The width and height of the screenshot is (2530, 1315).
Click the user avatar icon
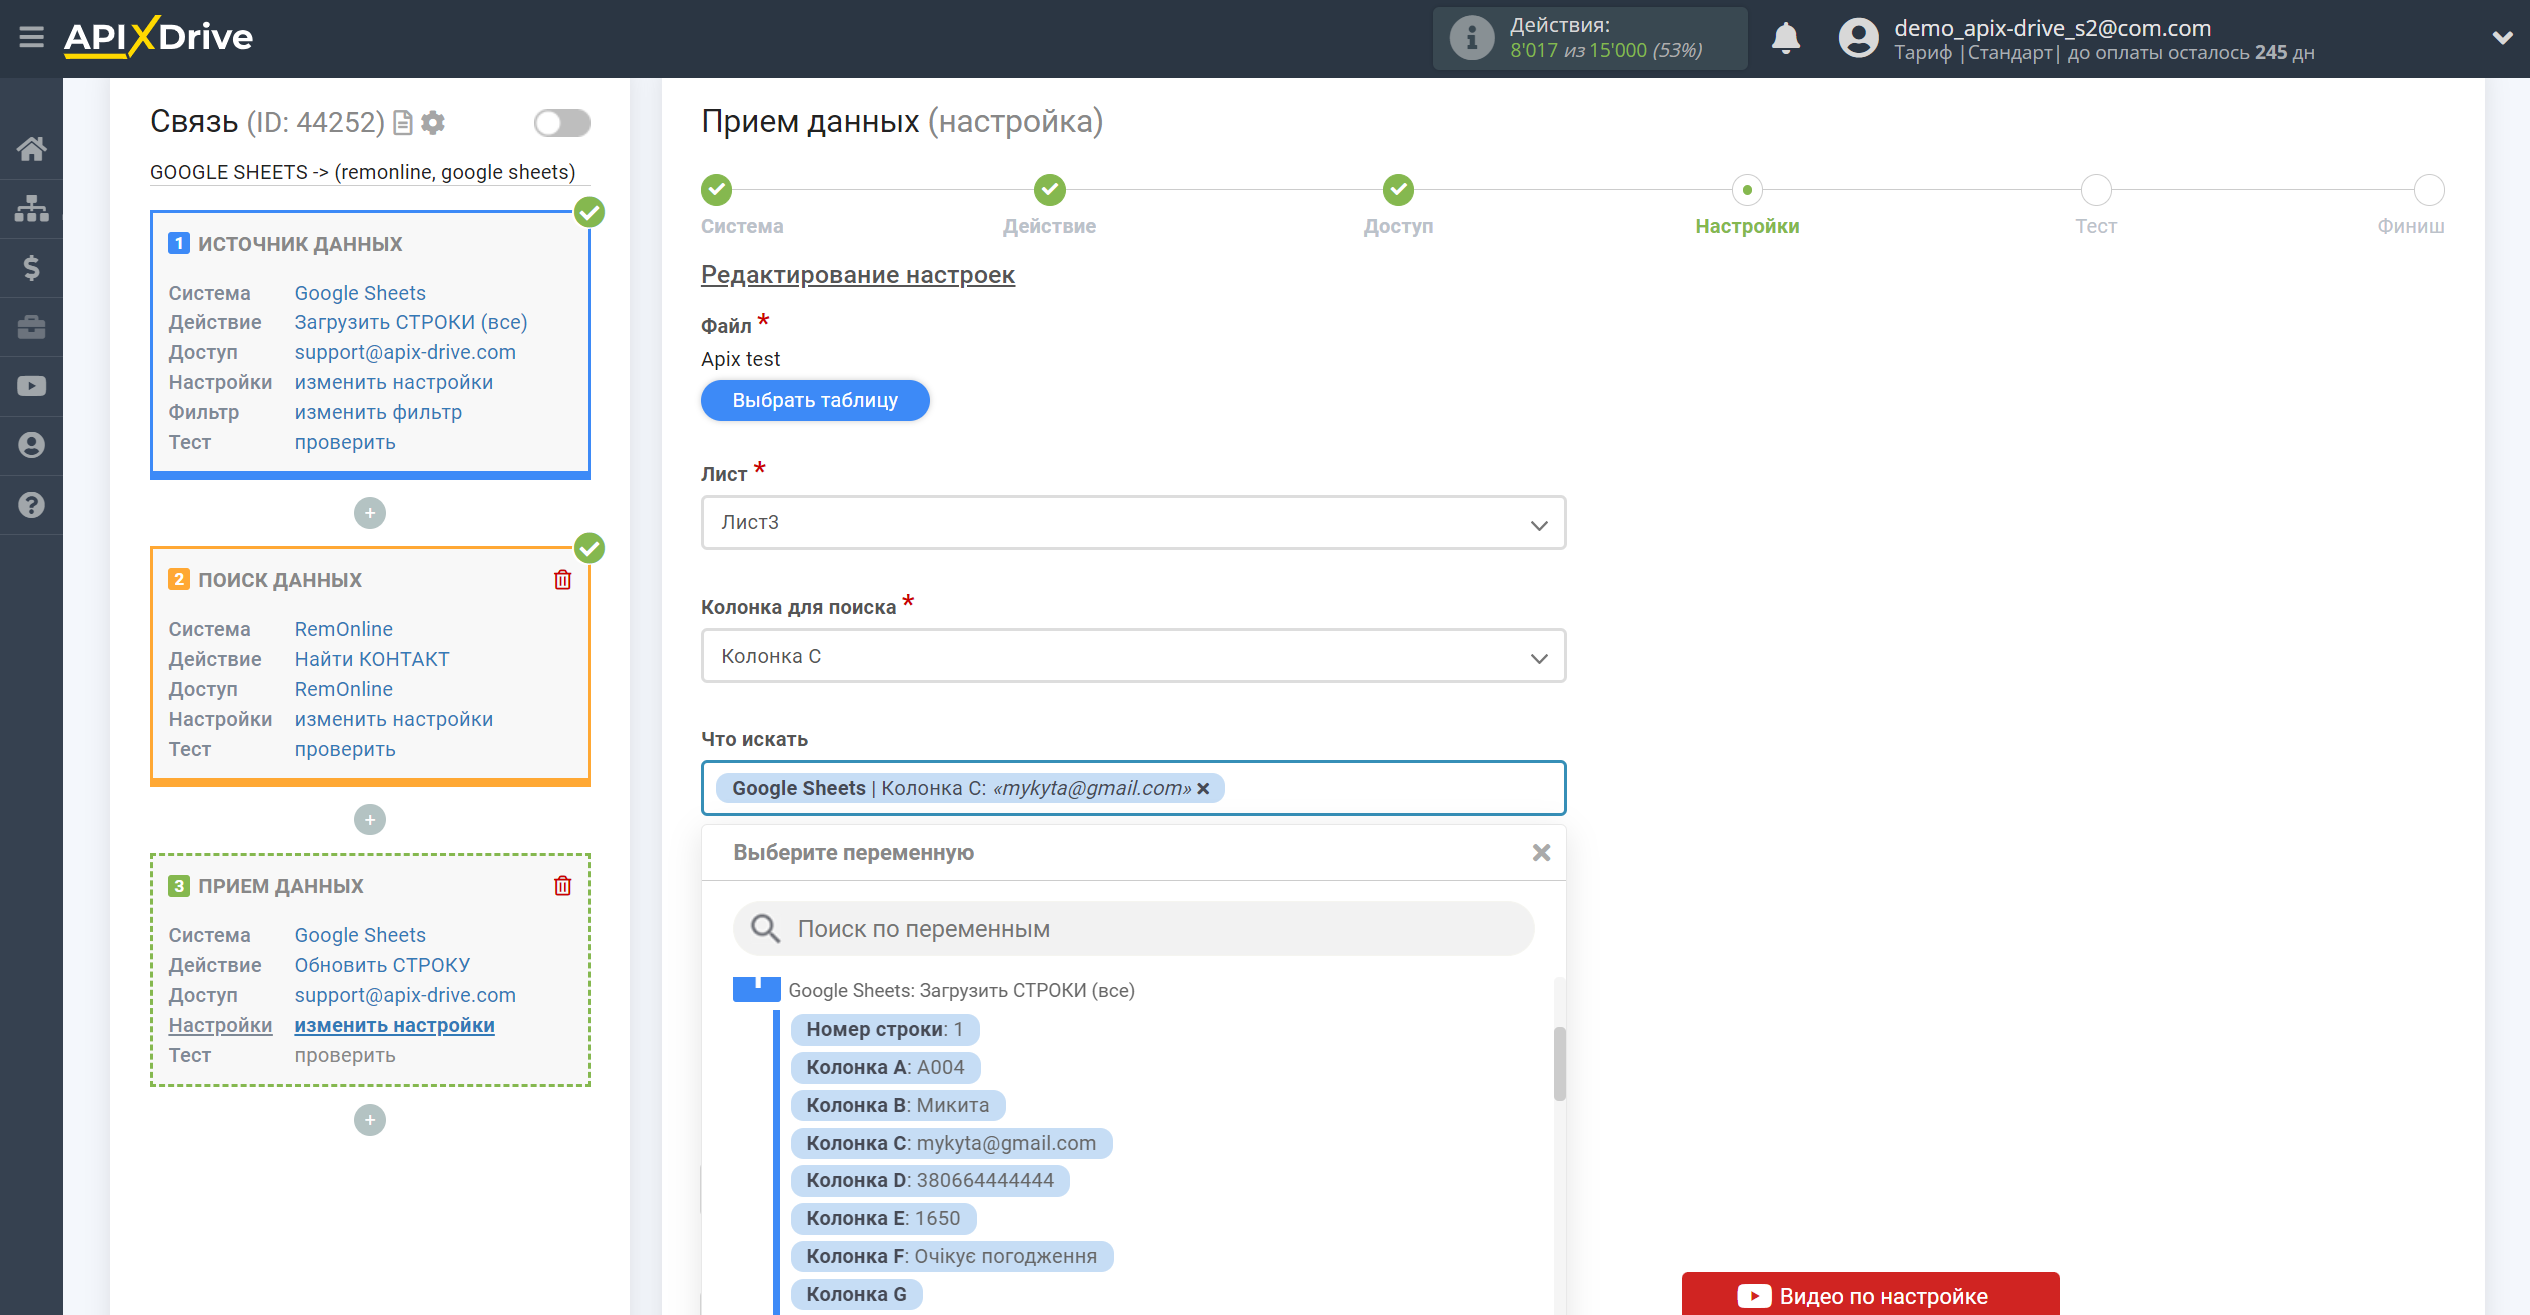pyautogui.click(x=1858, y=38)
